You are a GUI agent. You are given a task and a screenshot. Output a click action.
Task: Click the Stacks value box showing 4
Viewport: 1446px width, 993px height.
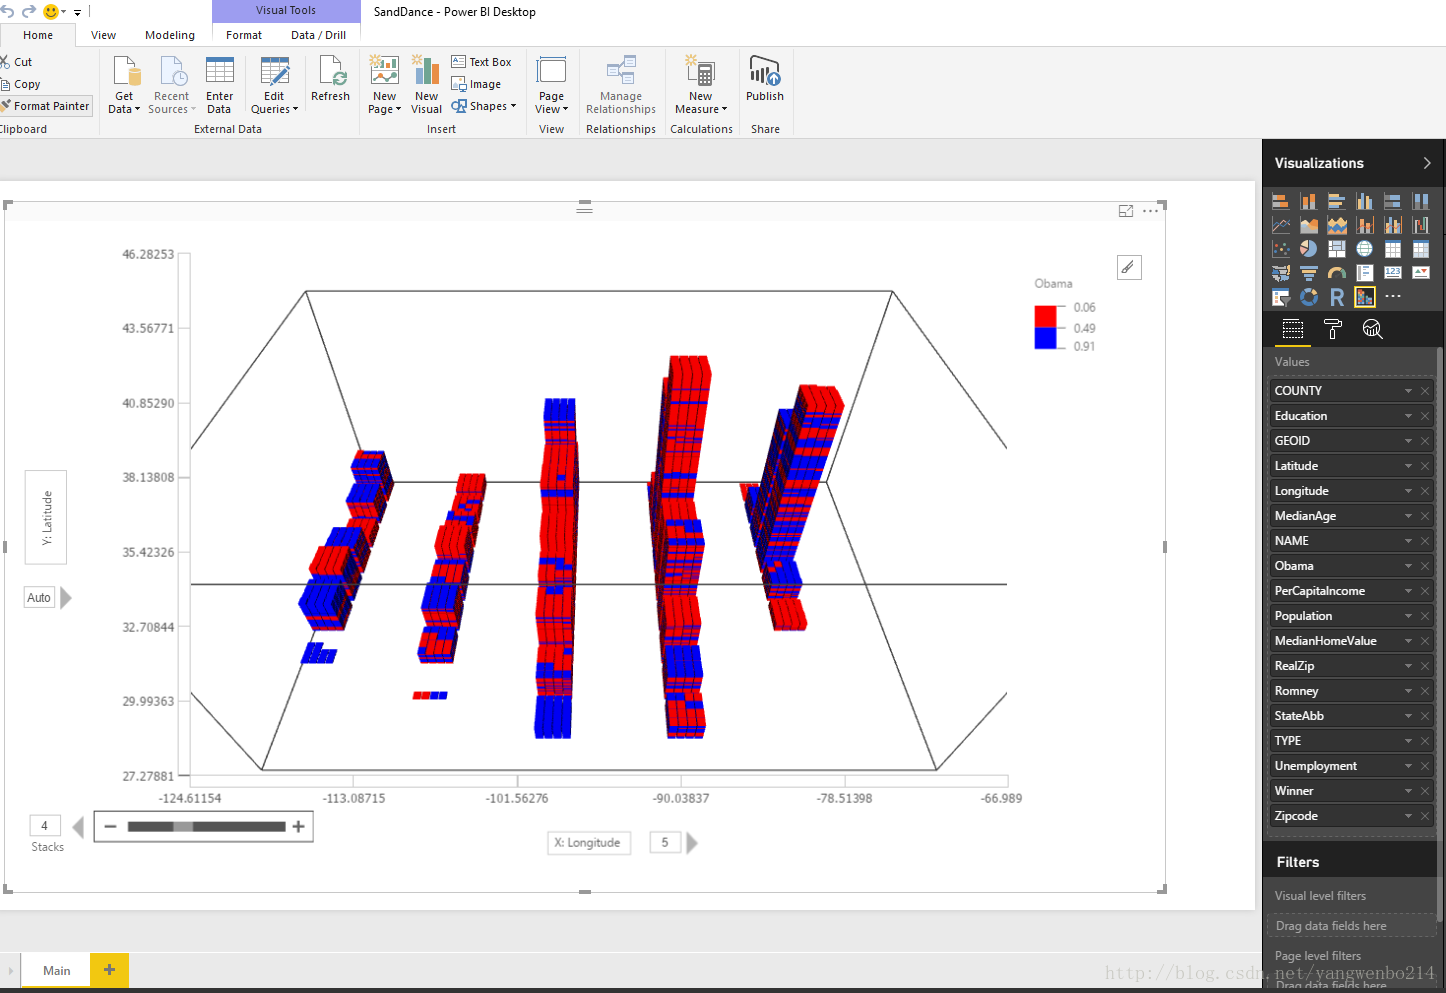point(45,826)
